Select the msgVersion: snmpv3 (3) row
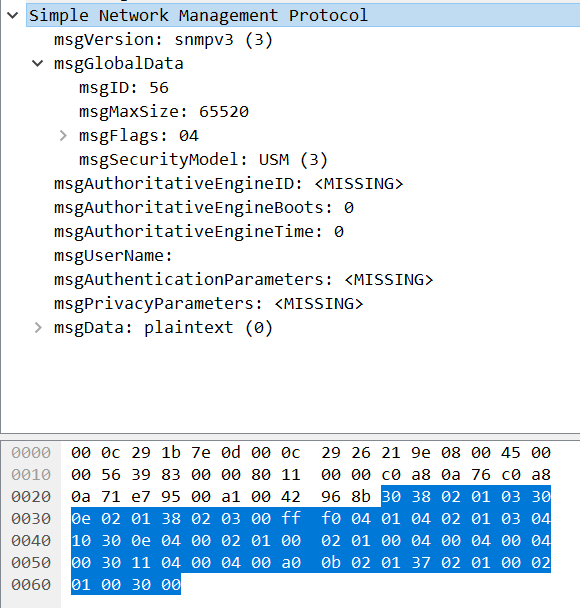The image size is (580, 608). pyautogui.click(x=163, y=40)
